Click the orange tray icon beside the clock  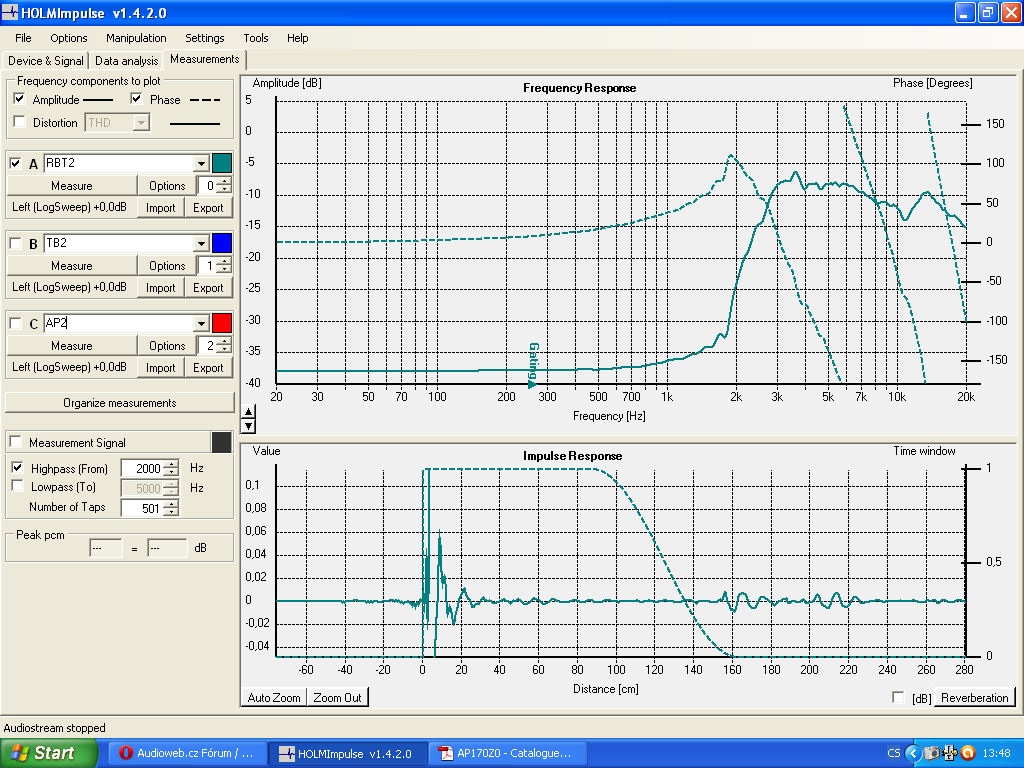click(x=968, y=753)
